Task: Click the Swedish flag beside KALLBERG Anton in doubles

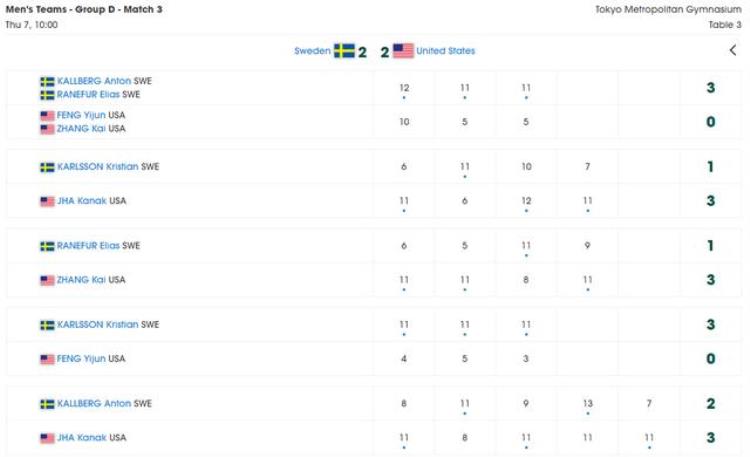Action: coord(47,81)
